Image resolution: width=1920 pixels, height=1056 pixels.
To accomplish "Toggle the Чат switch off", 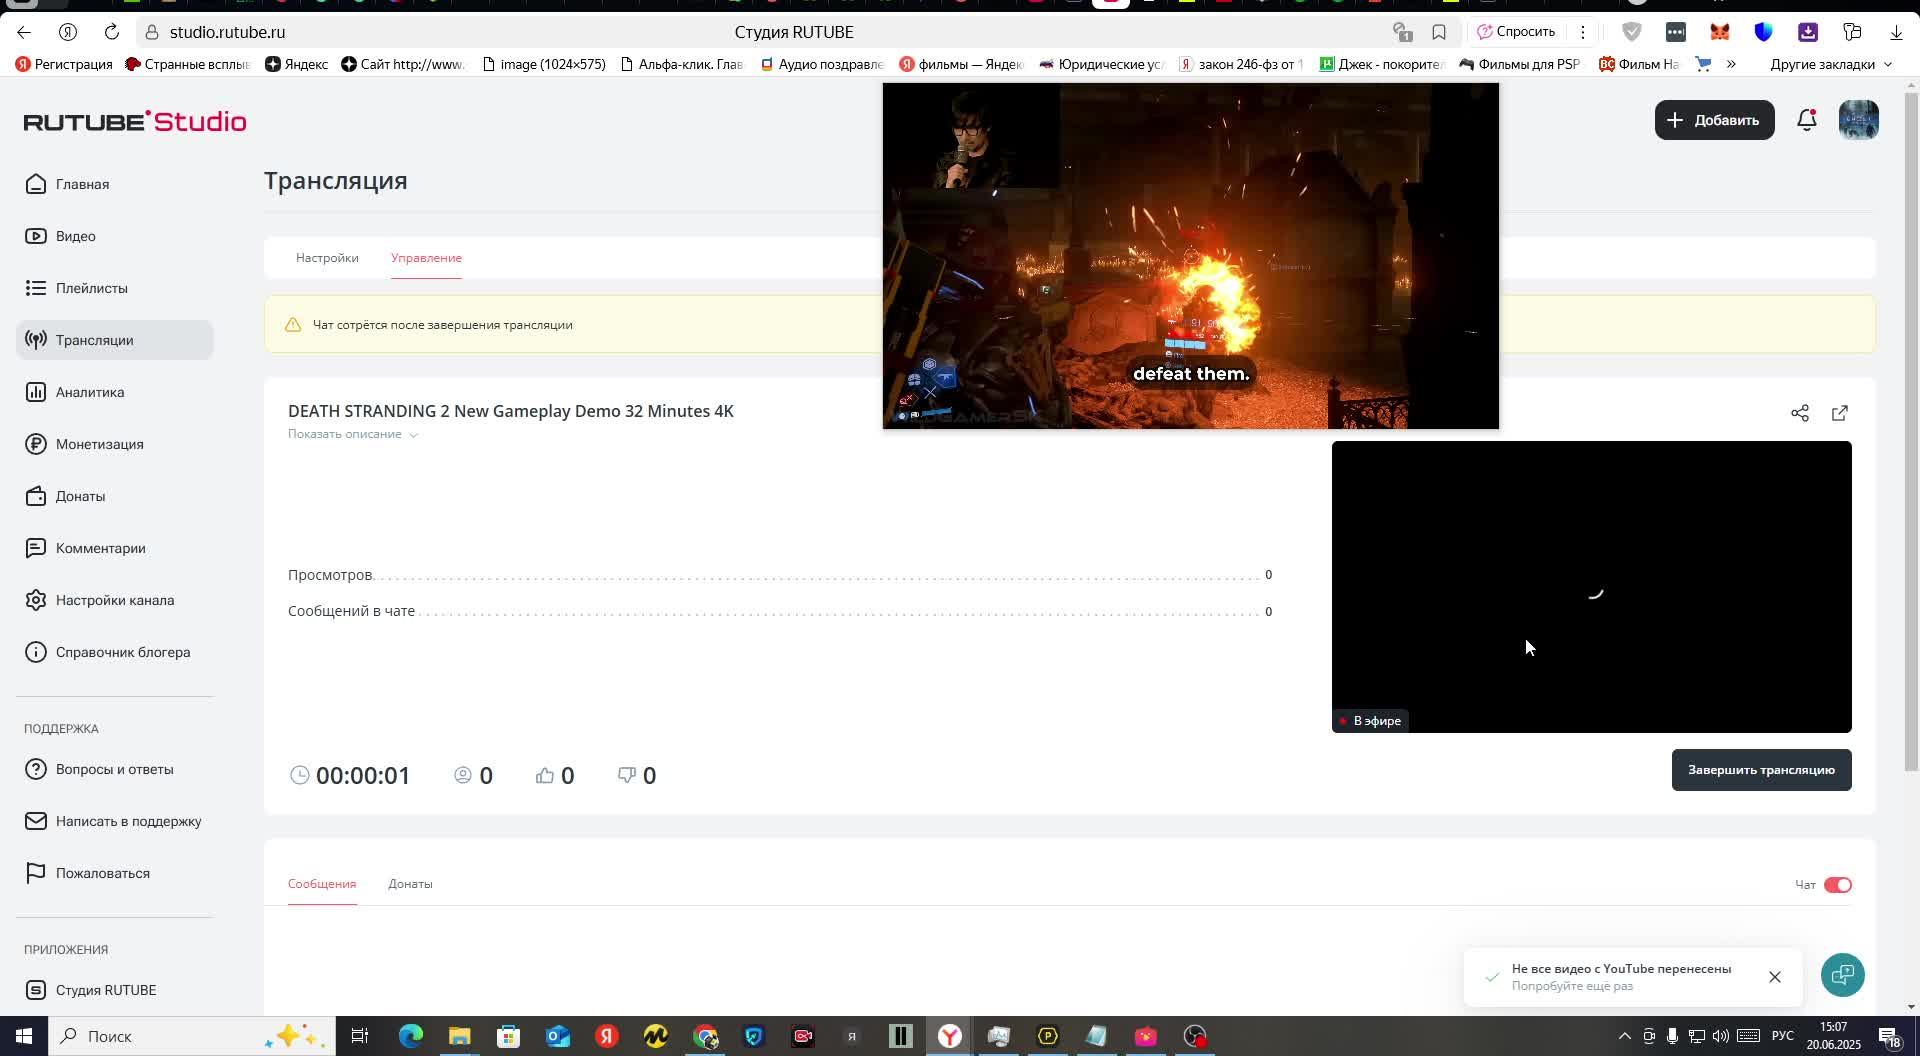I will click(x=1838, y=885).
